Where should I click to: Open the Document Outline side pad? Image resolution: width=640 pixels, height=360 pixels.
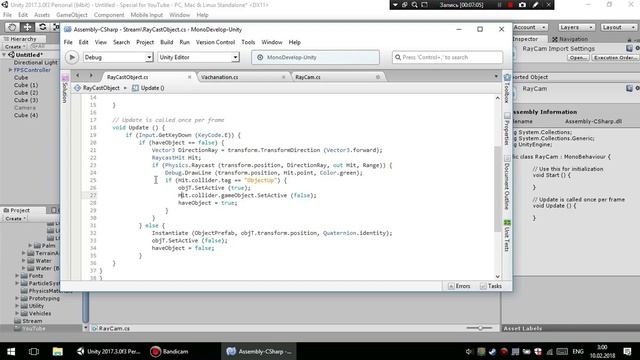pyautogui.click(x=507, y=182)
